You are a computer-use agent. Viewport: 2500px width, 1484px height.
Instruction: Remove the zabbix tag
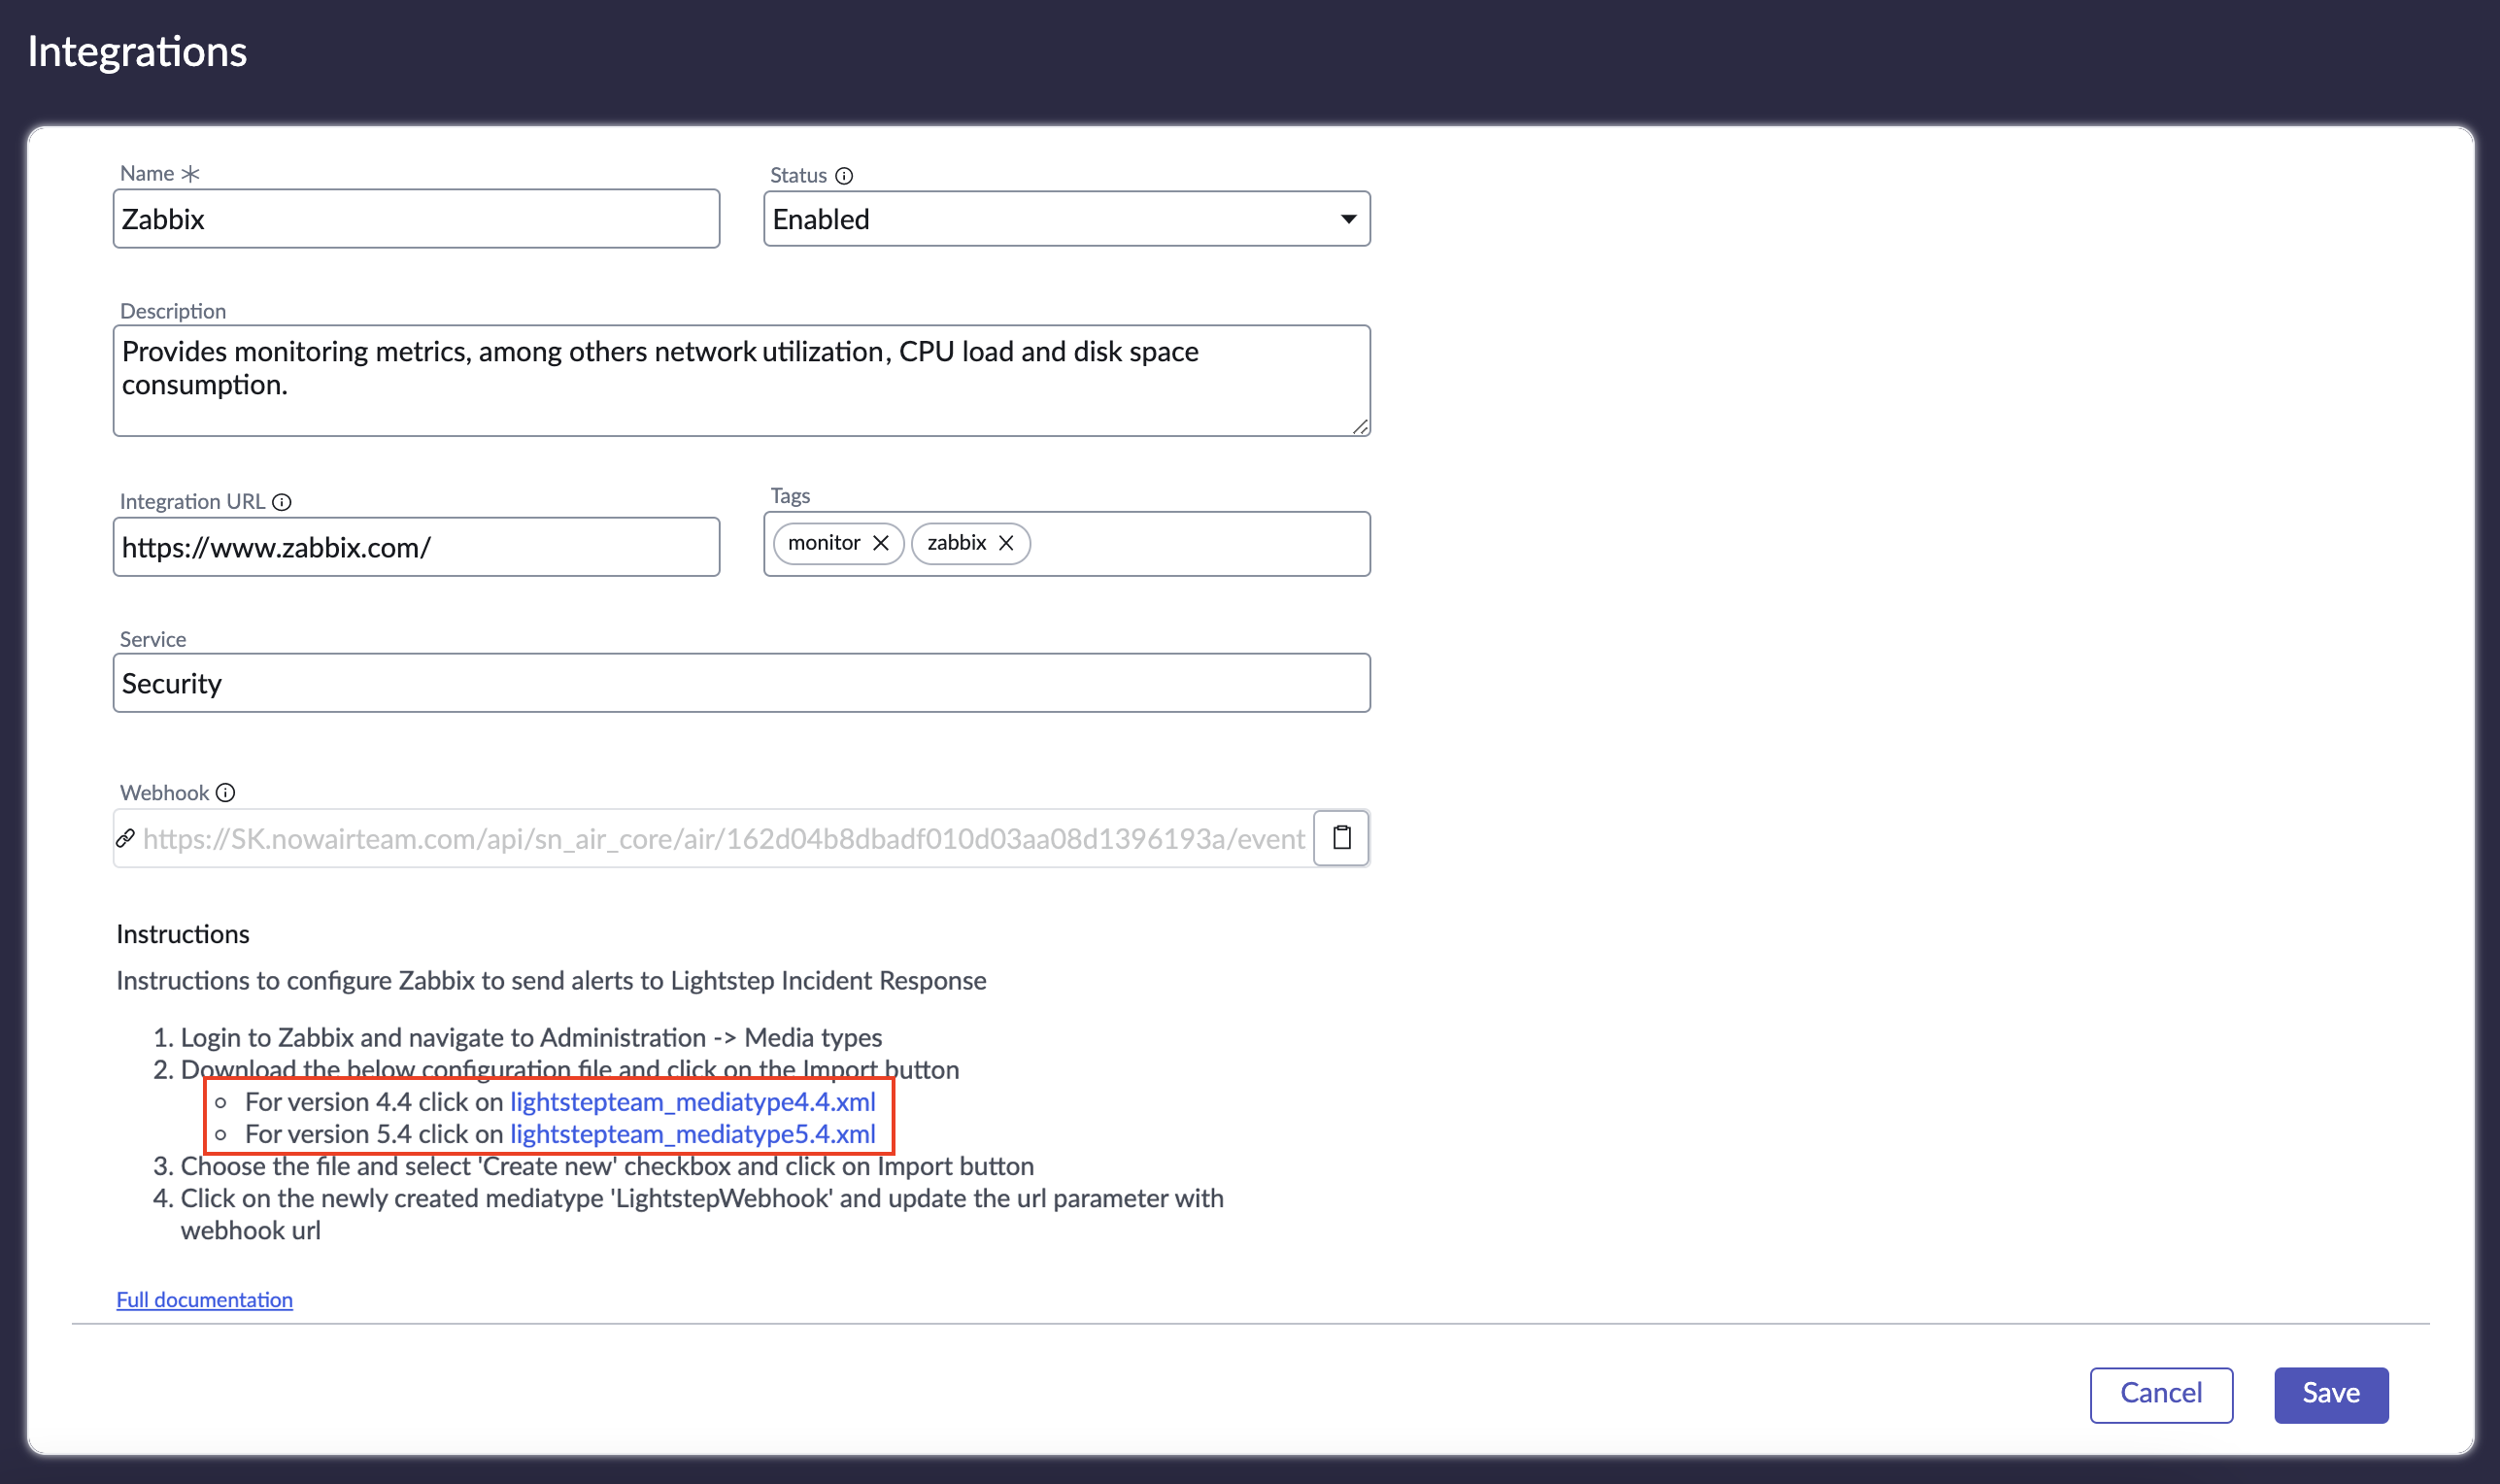1006,543
